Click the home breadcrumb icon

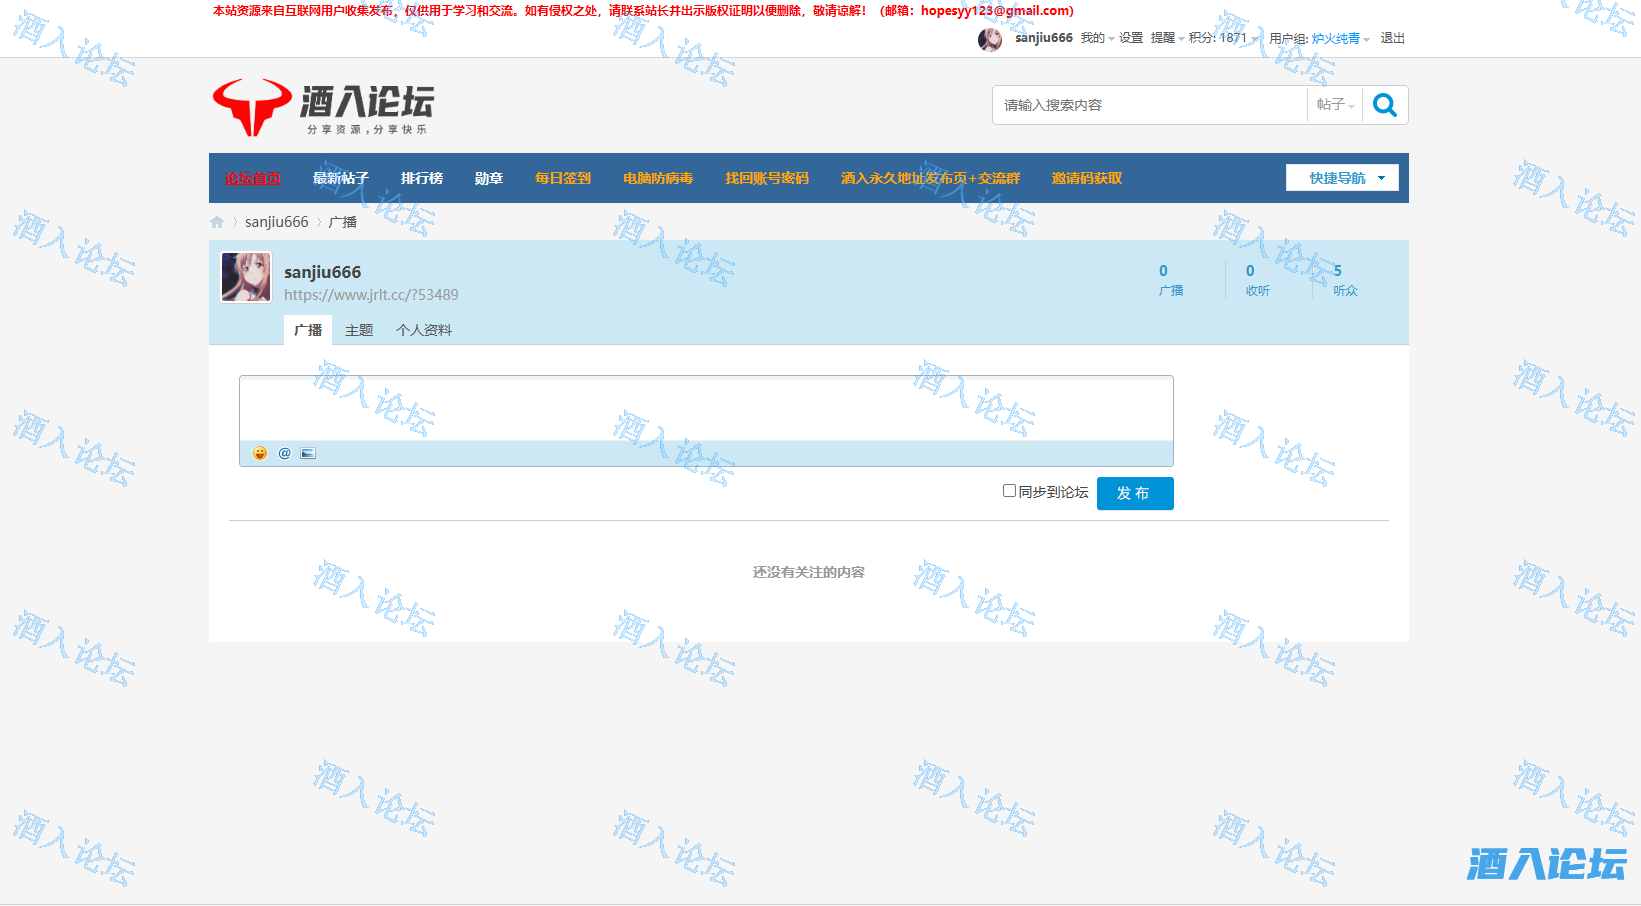216,221
